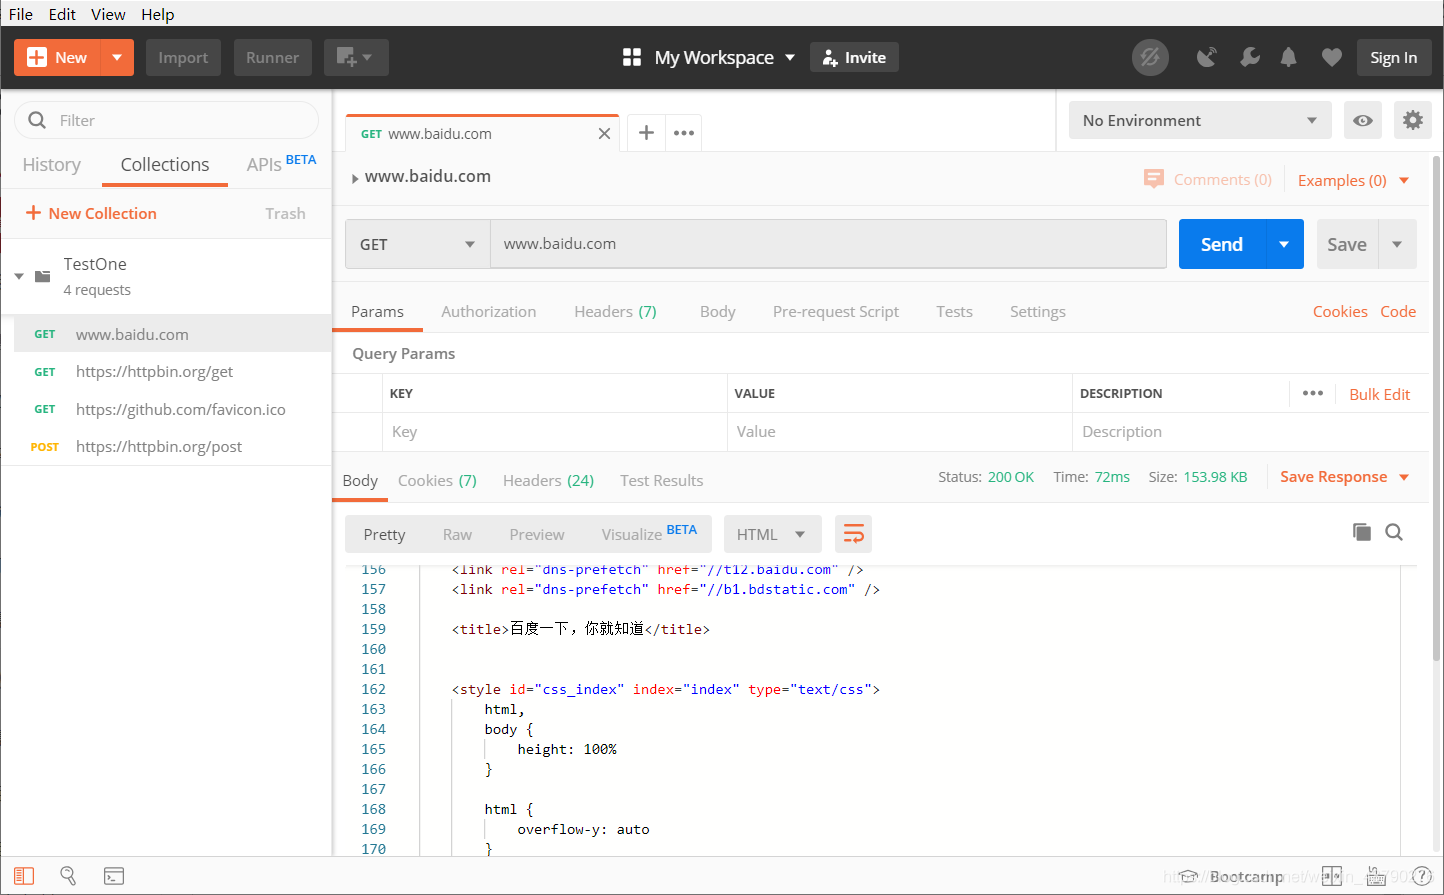Viewport: 1444px width, 895px height.
Task: Open the tab options ellipsis menu
Action: tap(684, 133)
